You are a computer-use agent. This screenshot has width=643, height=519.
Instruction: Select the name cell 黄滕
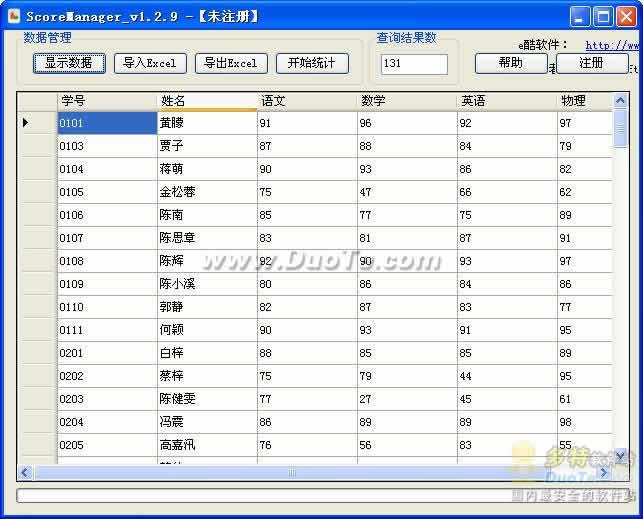coord(207,123)
